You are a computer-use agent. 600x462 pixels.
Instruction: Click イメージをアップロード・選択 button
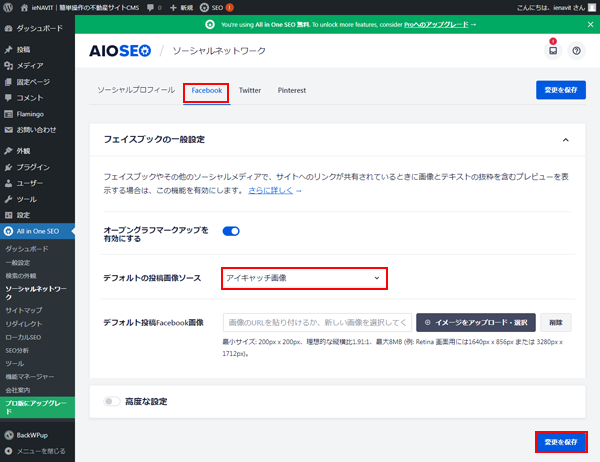click(x=476, y=323)
